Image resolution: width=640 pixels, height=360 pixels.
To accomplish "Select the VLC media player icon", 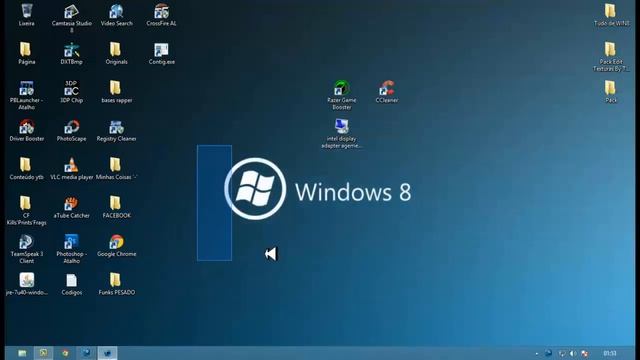I will 71,165.
